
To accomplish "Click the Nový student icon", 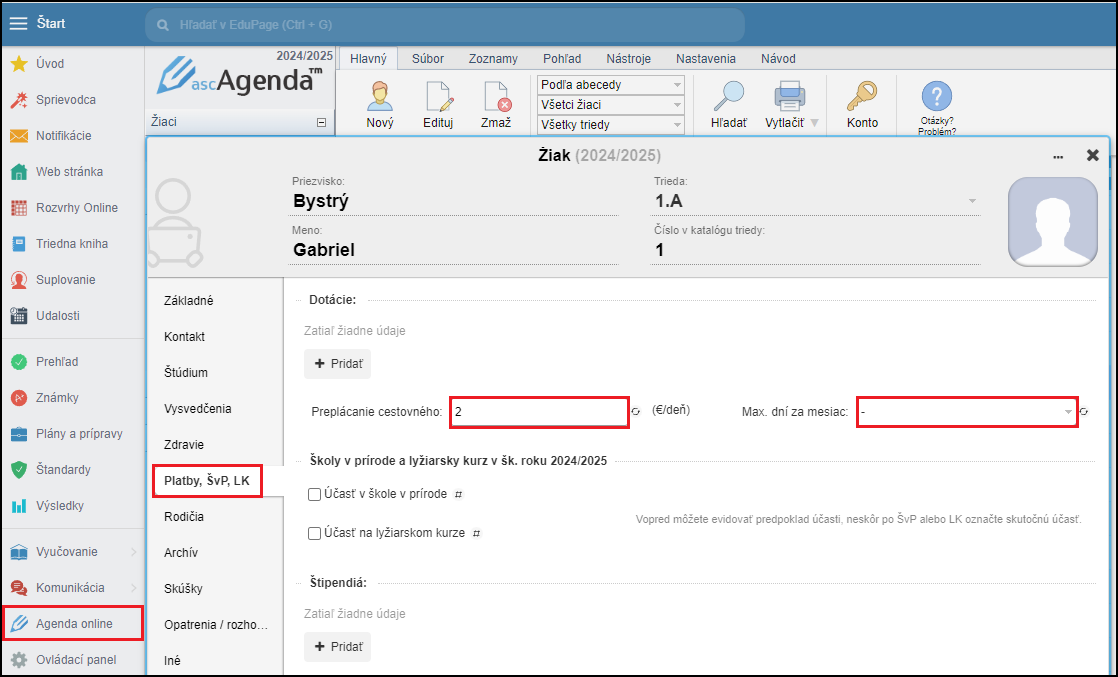I will 380,96.
